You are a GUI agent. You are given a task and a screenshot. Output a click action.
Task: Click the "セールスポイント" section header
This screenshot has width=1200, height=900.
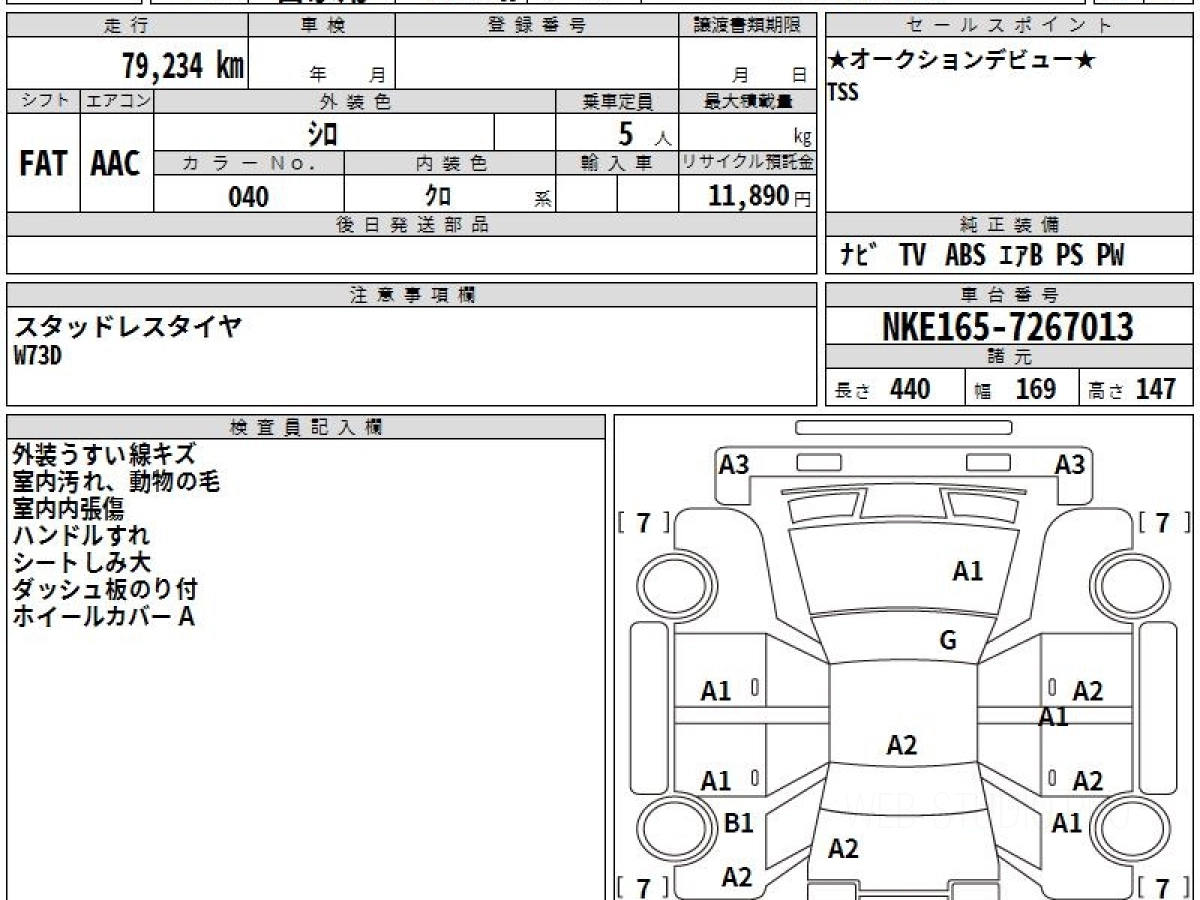(1009, 26)
